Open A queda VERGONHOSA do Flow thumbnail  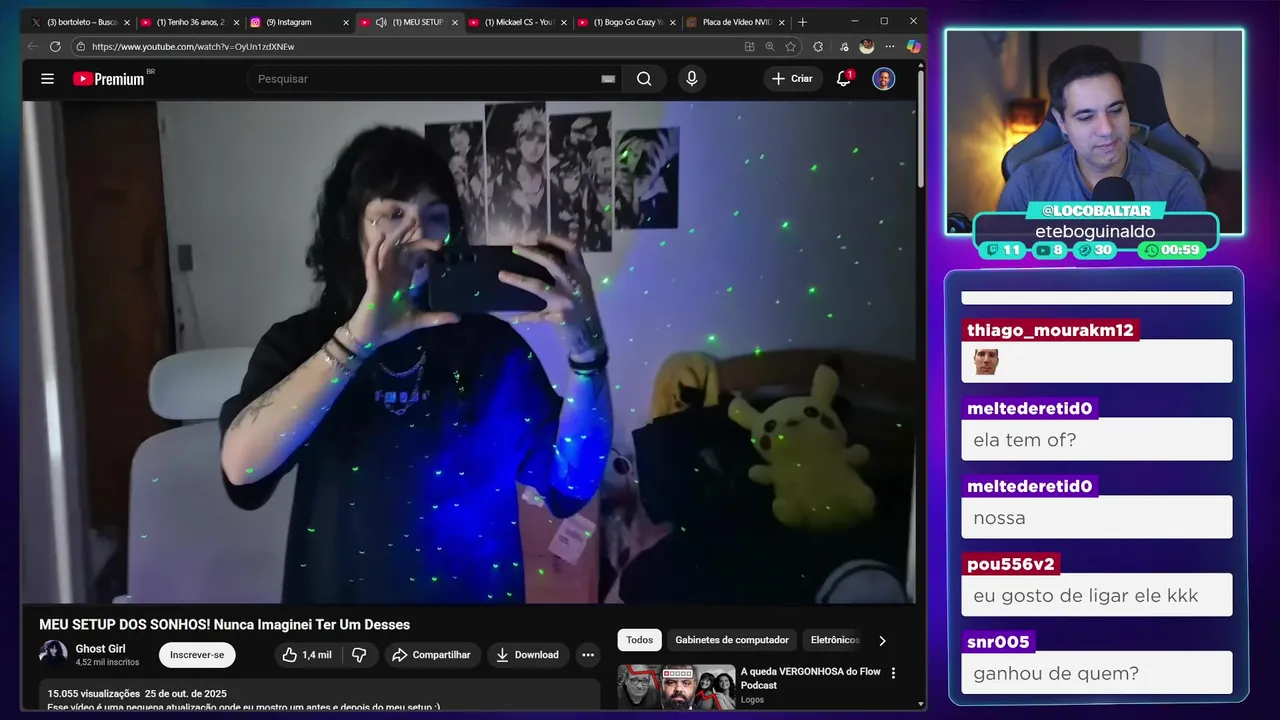point(676,687)
